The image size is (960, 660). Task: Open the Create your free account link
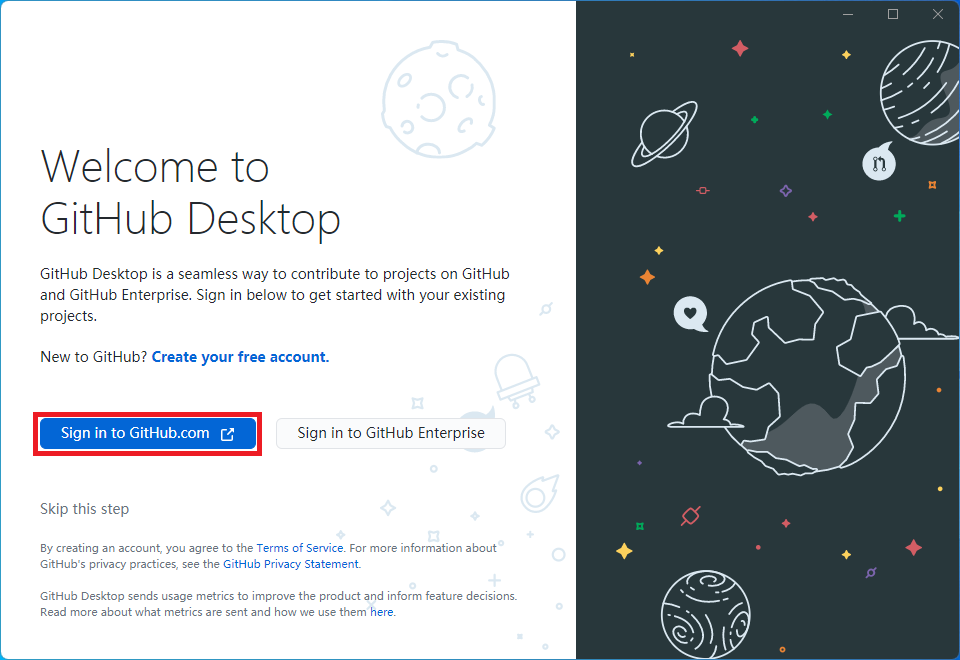click(x=239, y=356)
